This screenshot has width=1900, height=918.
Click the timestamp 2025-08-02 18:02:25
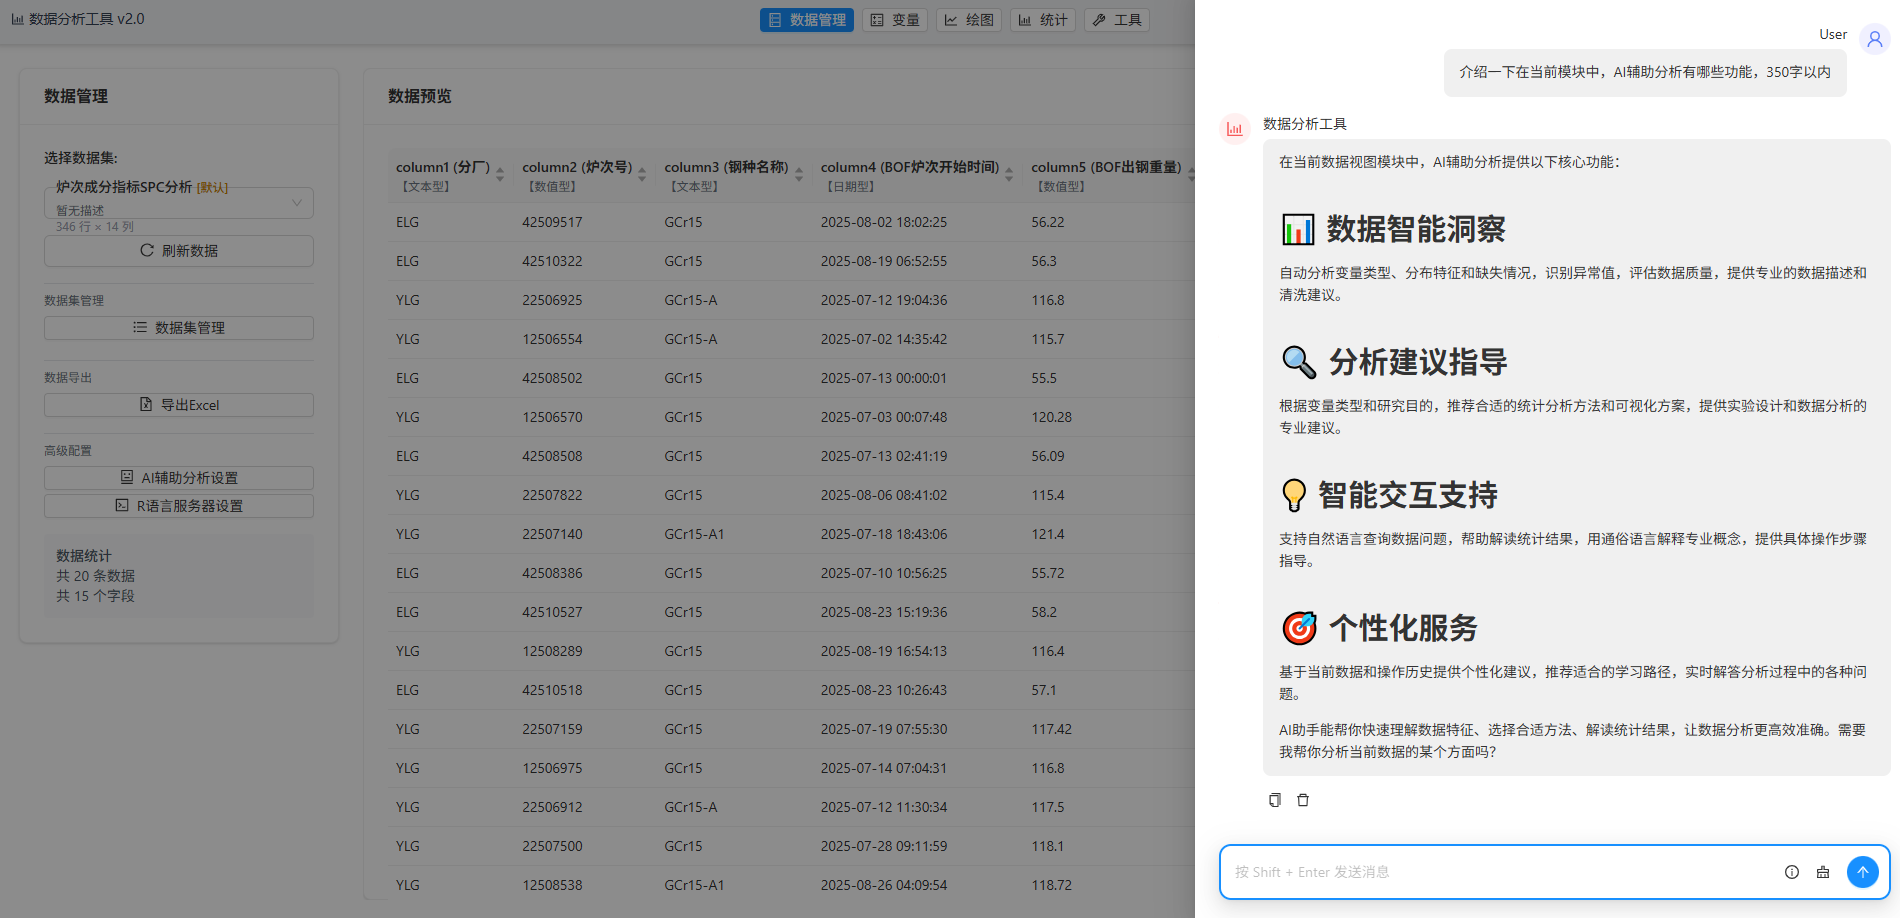click(884, 222)
